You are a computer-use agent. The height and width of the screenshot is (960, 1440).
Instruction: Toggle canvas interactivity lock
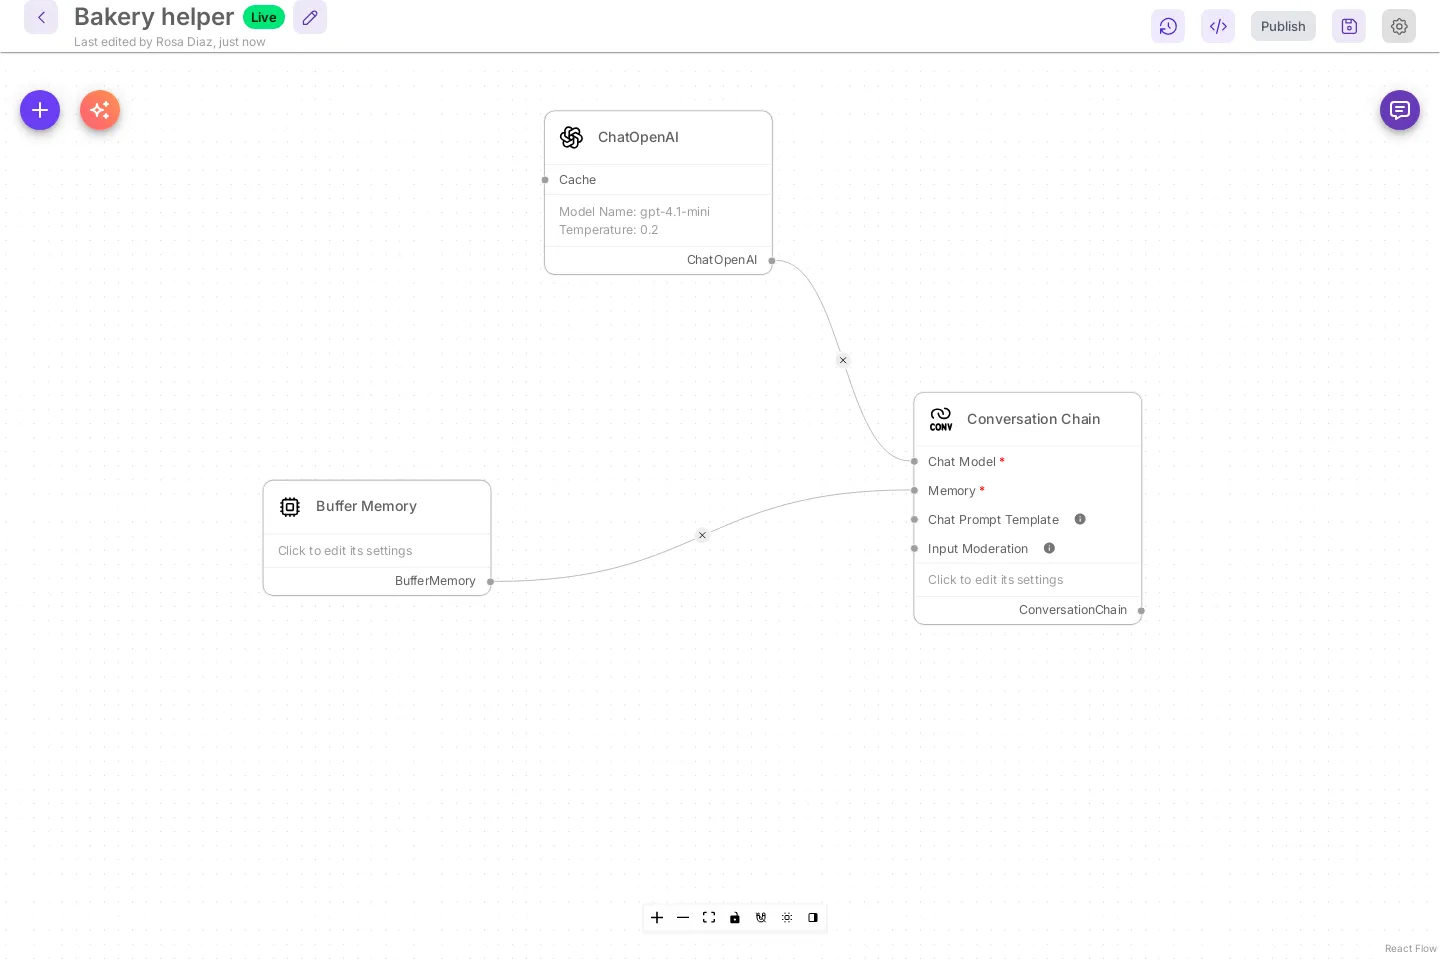735,917
